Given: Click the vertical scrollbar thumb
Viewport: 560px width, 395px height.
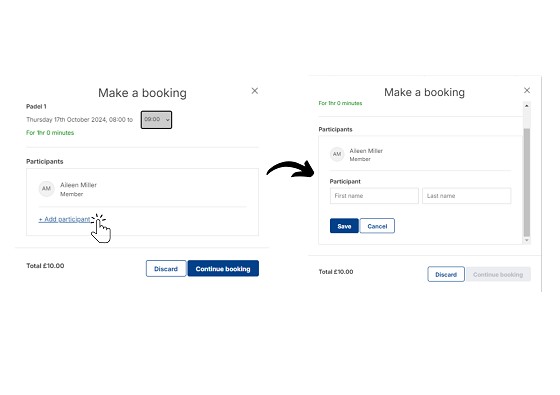Looking at the screenshot, I should click(x=526, y=182).
